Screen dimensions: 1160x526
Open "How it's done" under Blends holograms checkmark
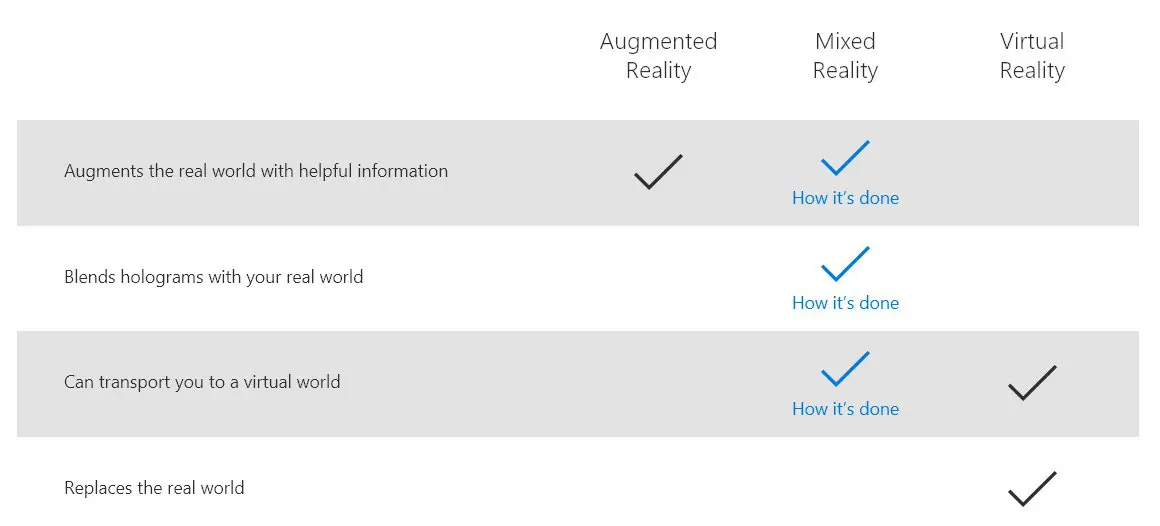845,303
